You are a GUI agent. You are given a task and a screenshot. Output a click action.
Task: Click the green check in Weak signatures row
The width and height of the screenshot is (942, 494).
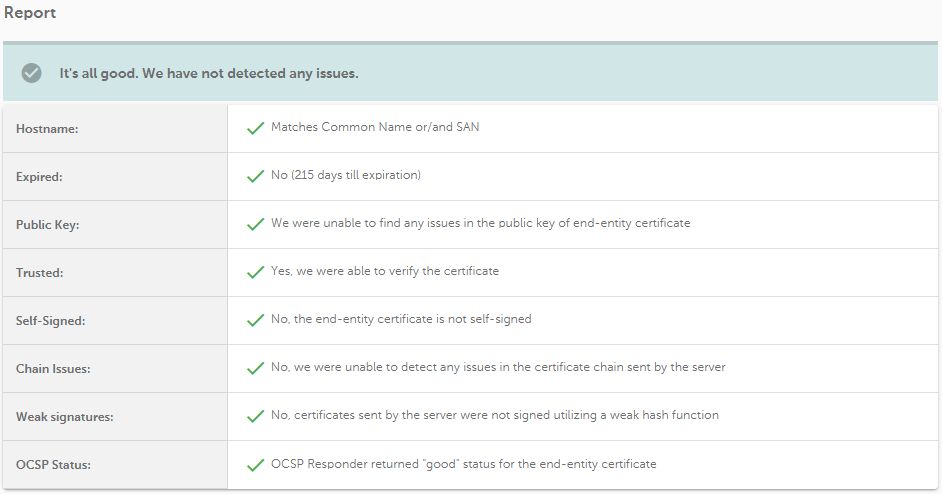point(255,416)
